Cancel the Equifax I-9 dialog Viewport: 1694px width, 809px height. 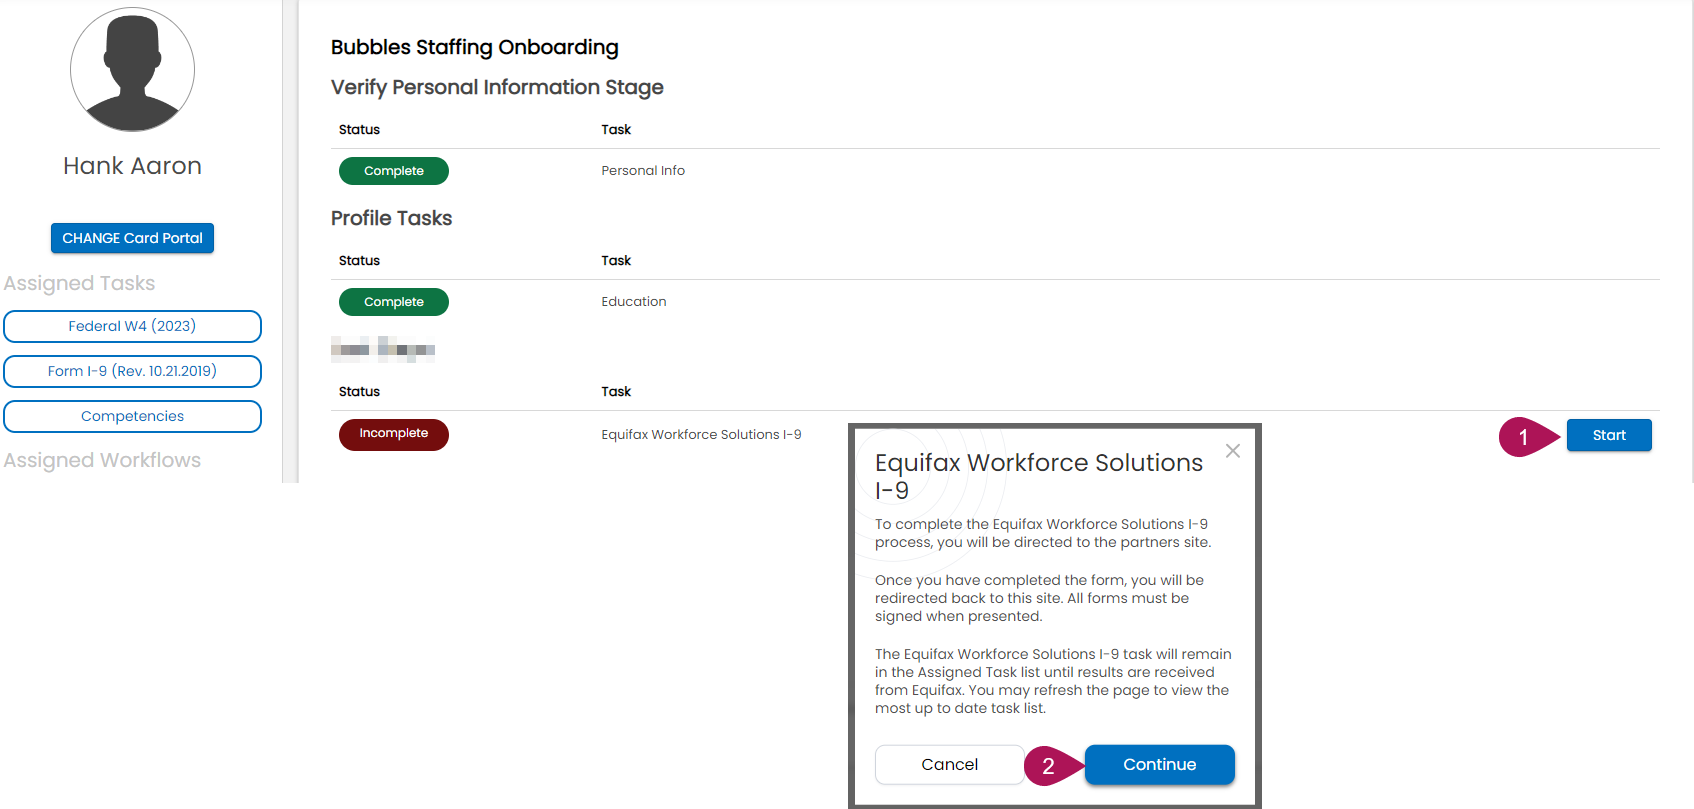tap(949, 764)
